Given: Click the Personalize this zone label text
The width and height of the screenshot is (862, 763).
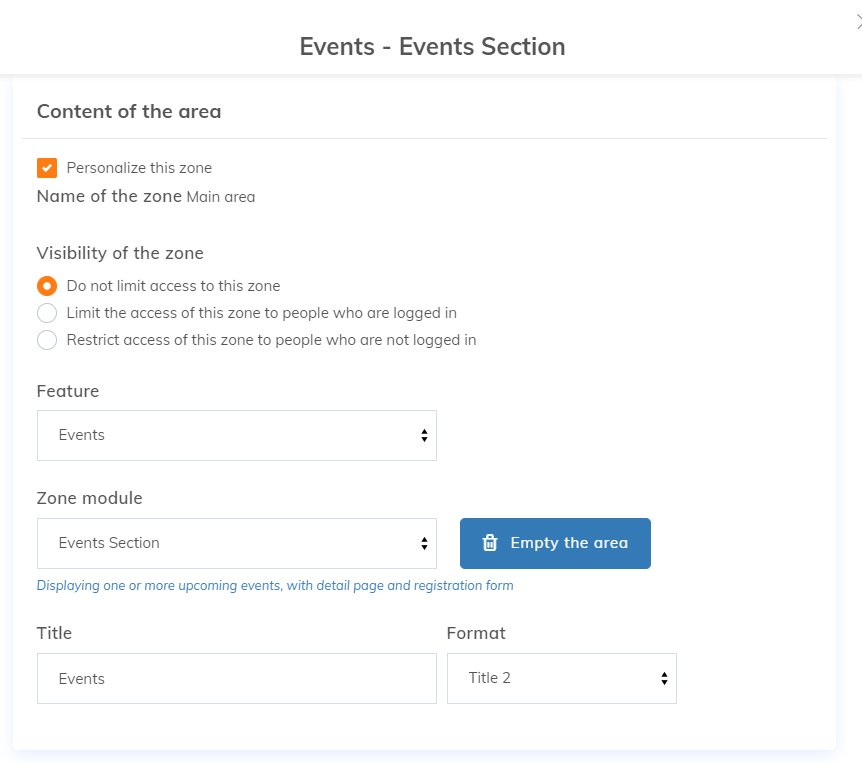Looking at the screenshot, I should click(x=139, y=168).
